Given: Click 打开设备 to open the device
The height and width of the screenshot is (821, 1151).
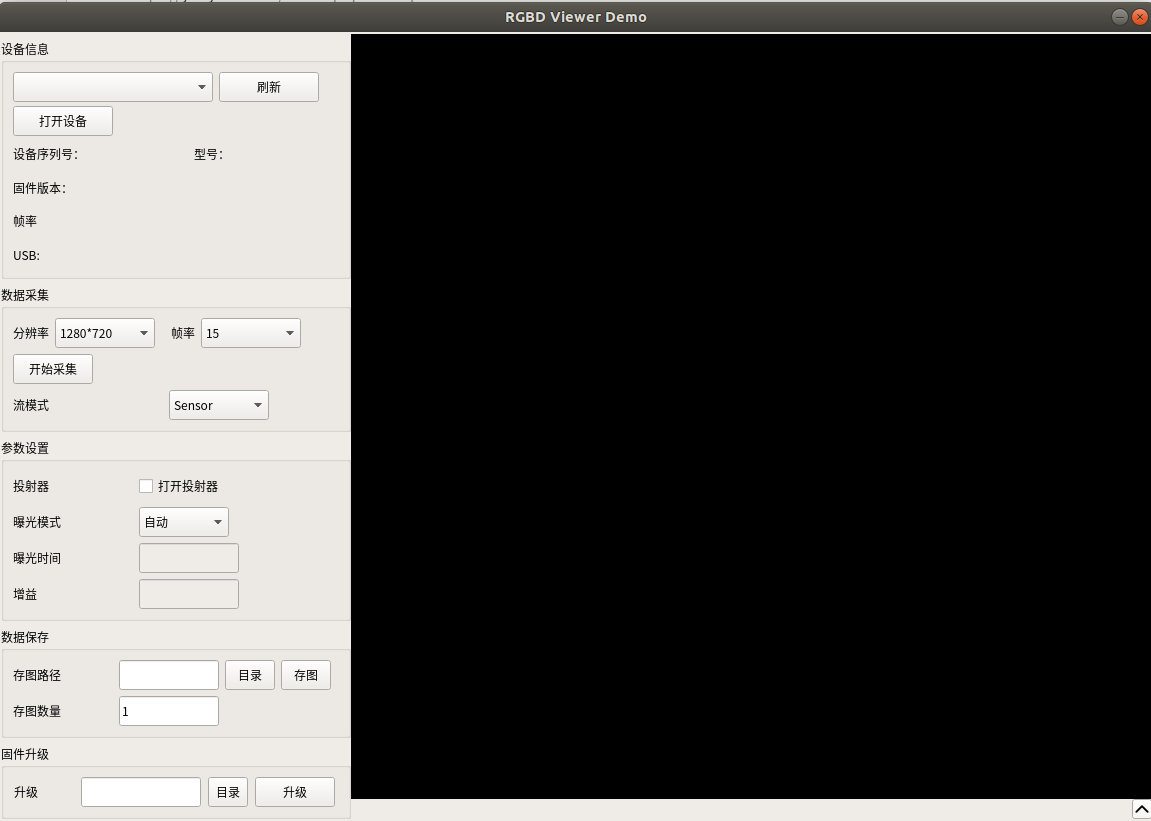Looking at the screenshot, I should pyautogui.click(x=62, y=120).
